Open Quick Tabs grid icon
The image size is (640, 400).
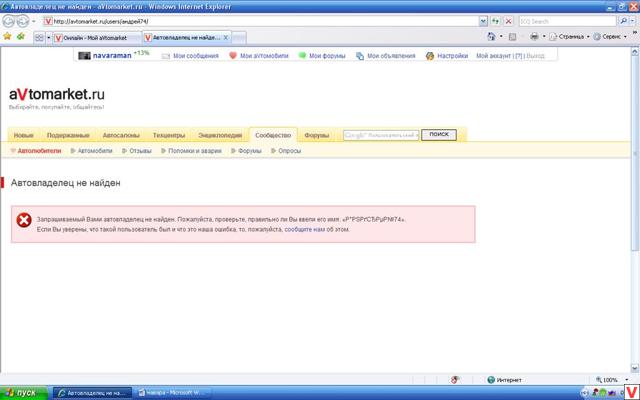[x=39, y=38]
